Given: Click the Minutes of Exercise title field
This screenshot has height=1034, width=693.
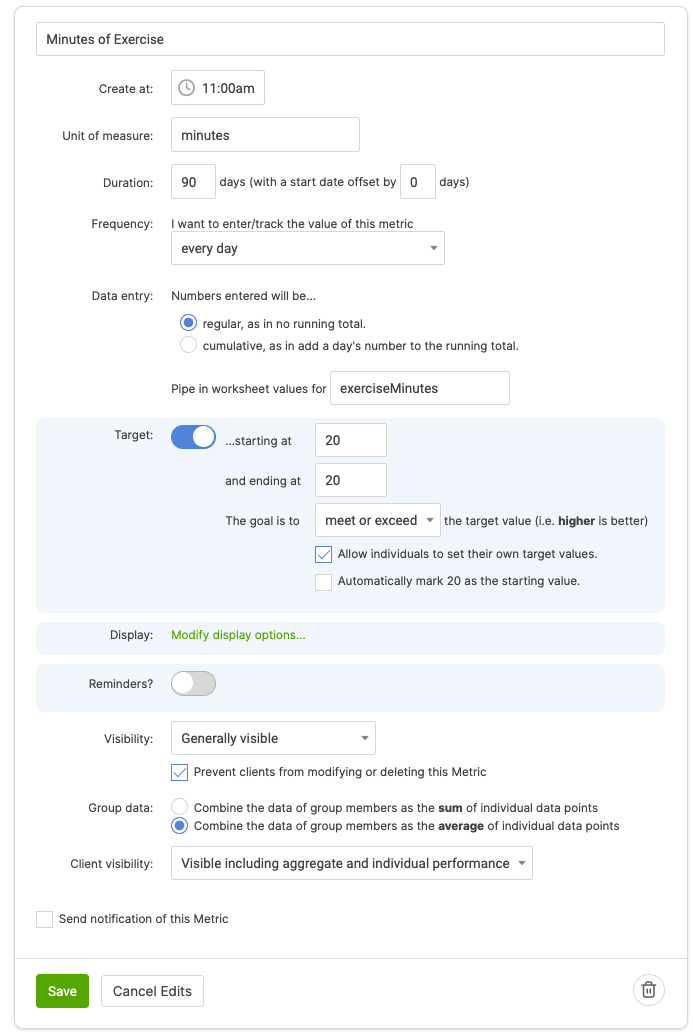Looking at the screenshot, I should click(350, 39).
